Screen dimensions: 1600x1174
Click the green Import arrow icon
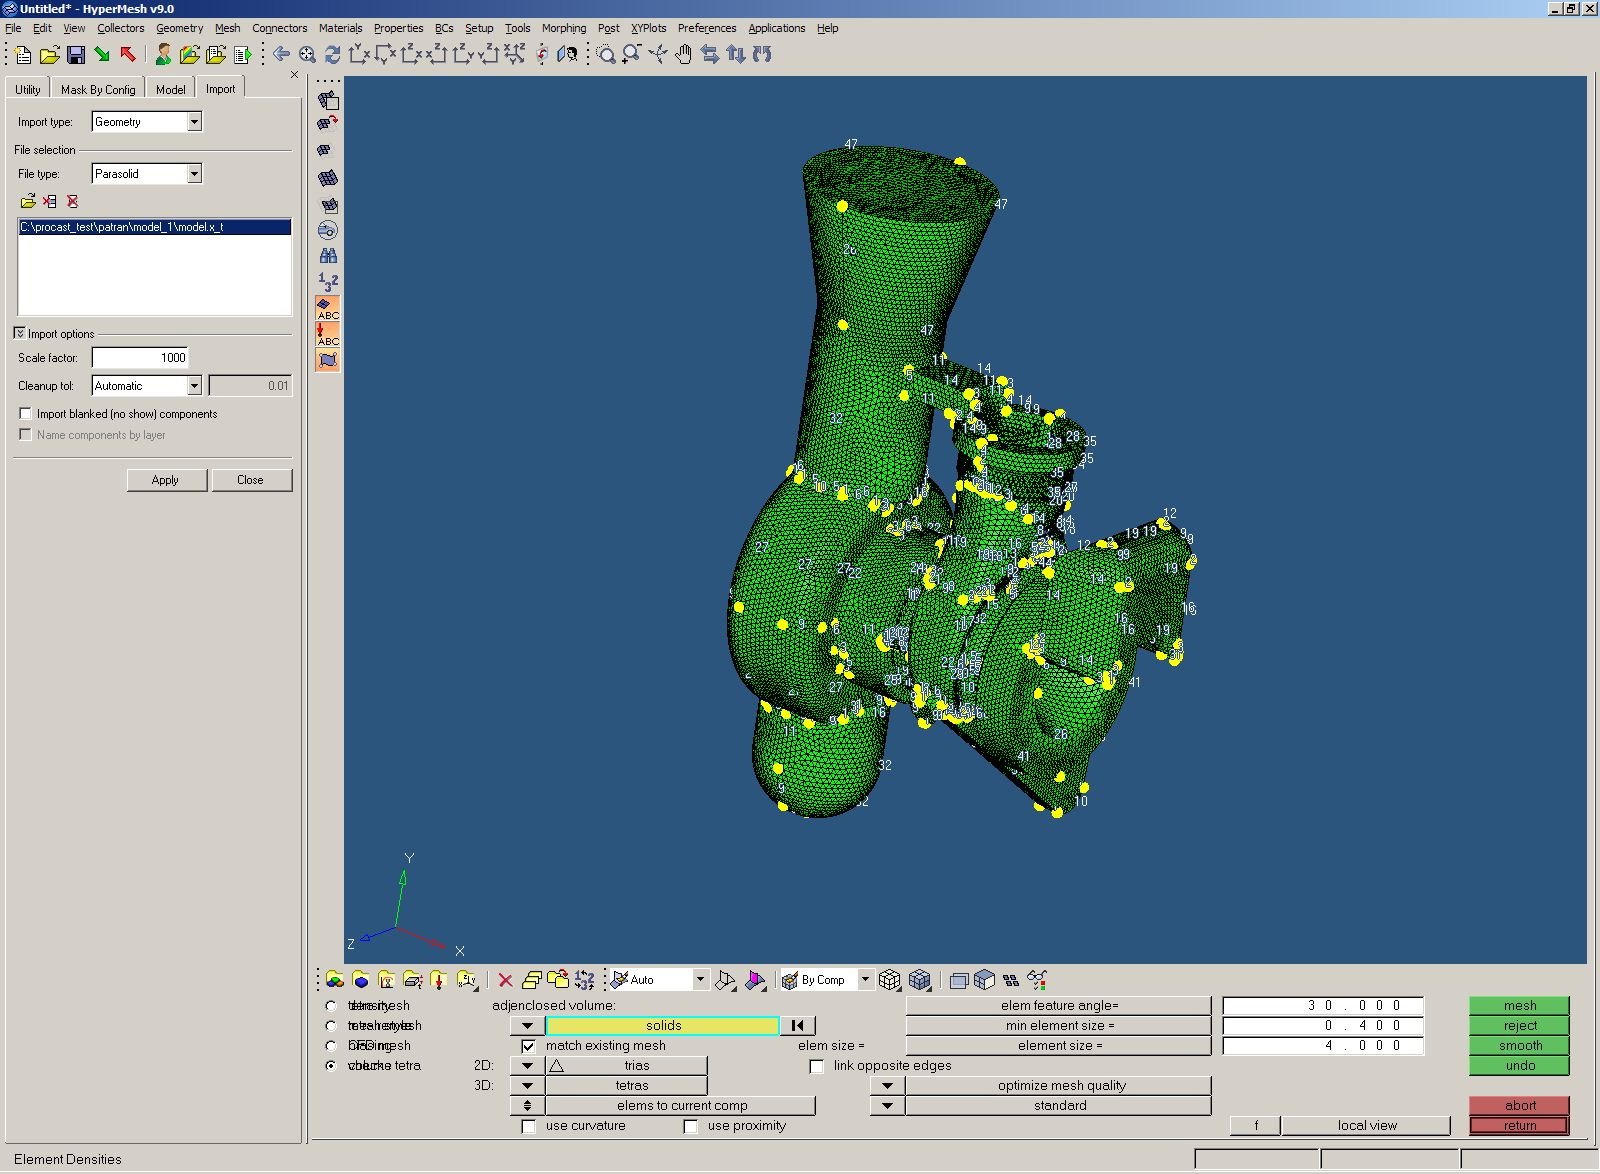point(102,54)
